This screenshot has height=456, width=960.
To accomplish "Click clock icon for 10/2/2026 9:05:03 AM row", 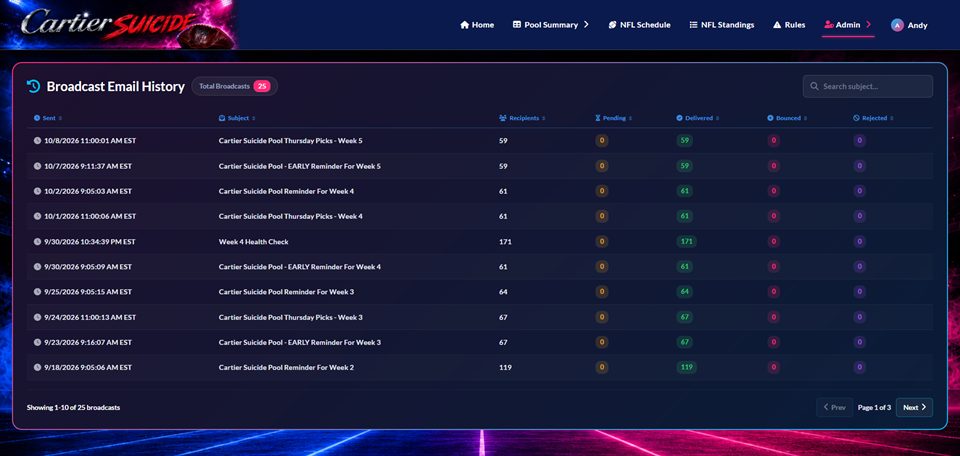I will 37,191.
